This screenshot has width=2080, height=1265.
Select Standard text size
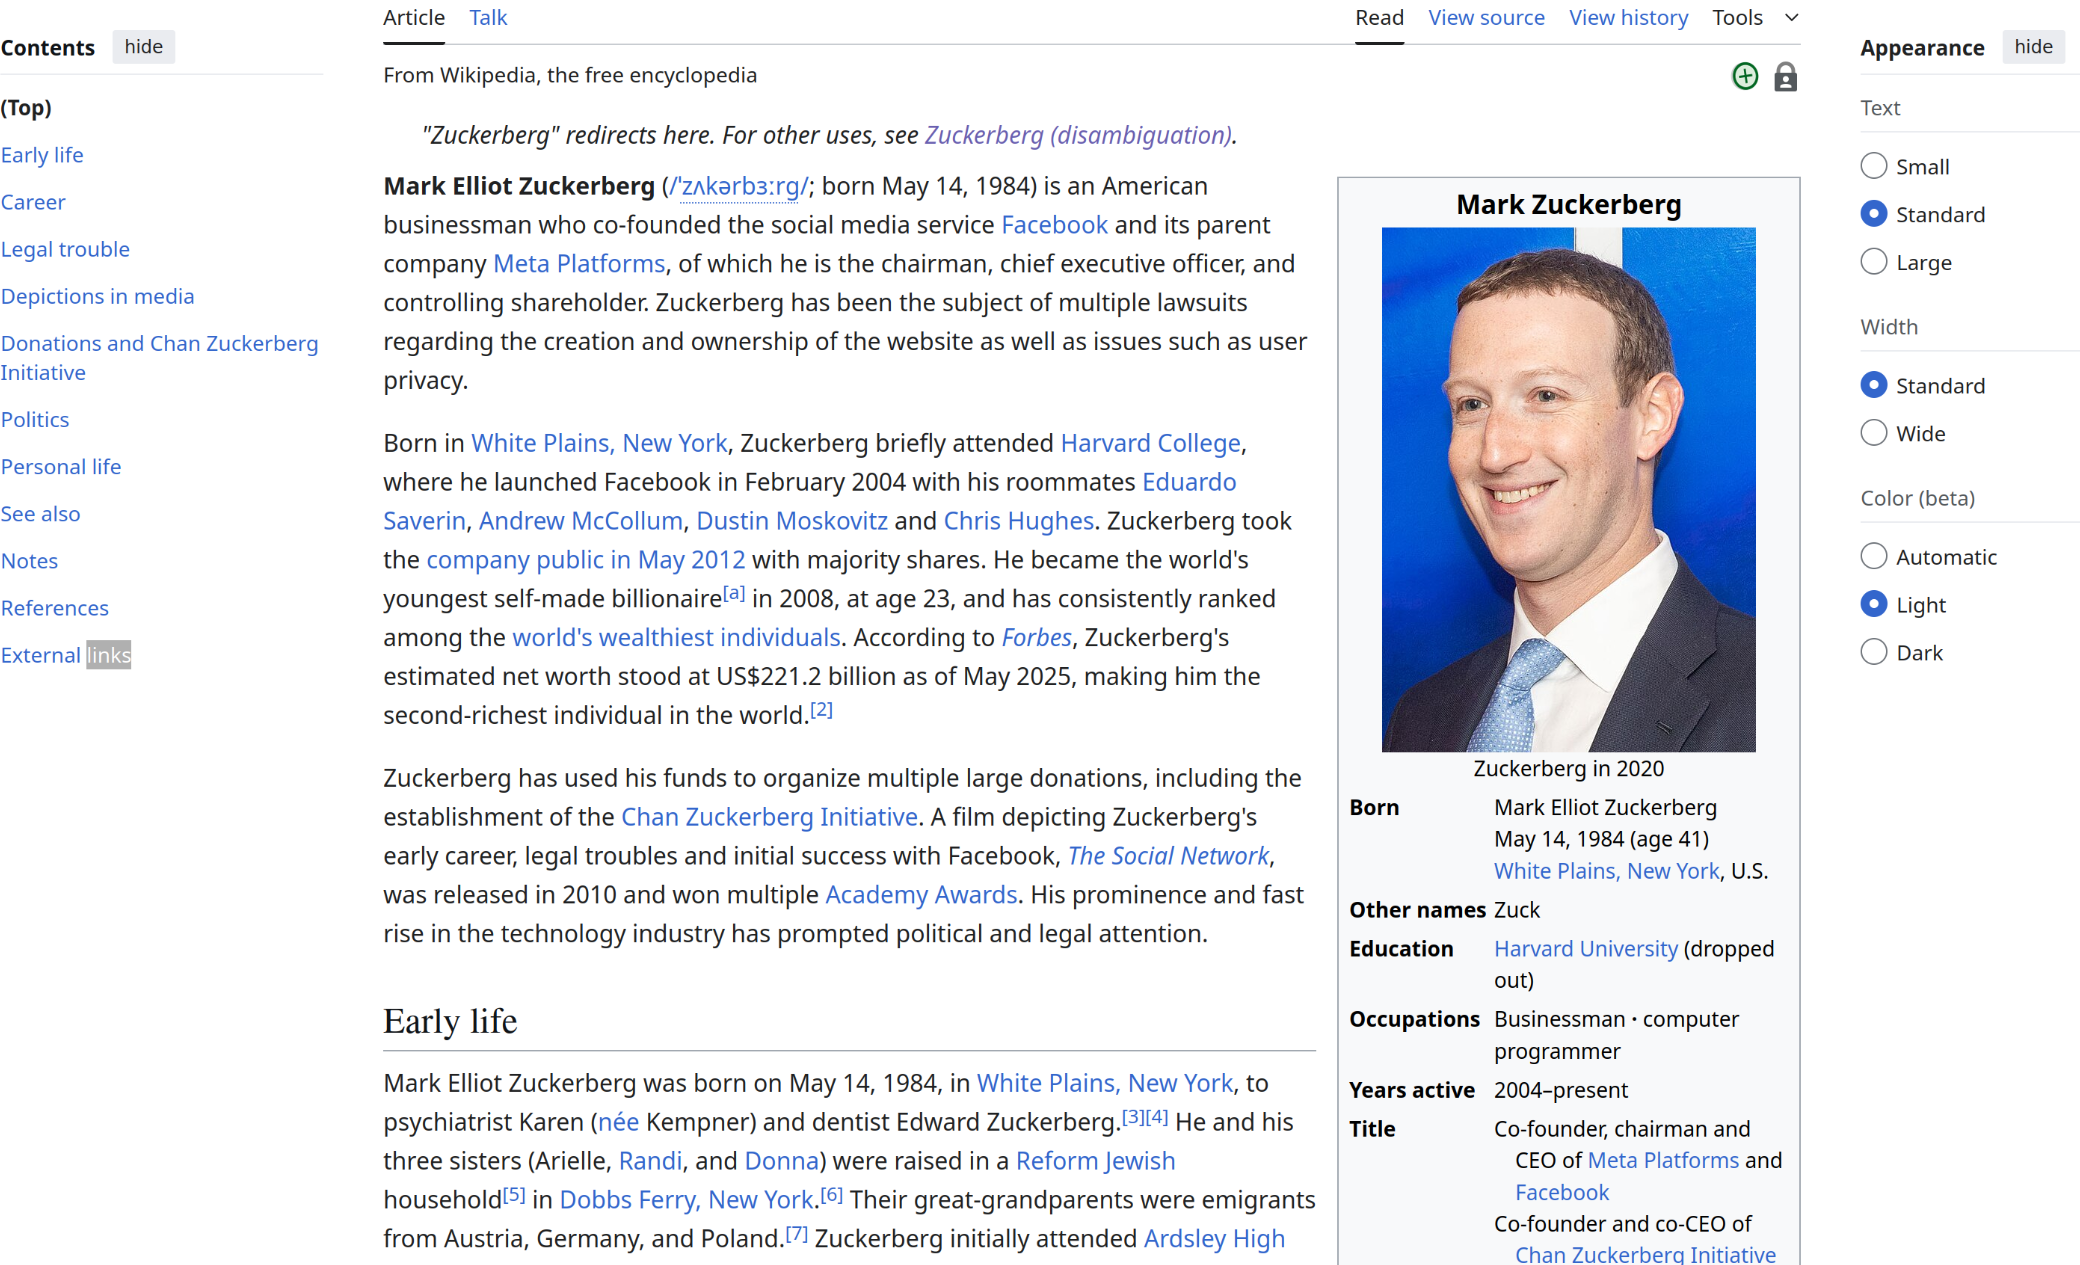click(1874, 214)
